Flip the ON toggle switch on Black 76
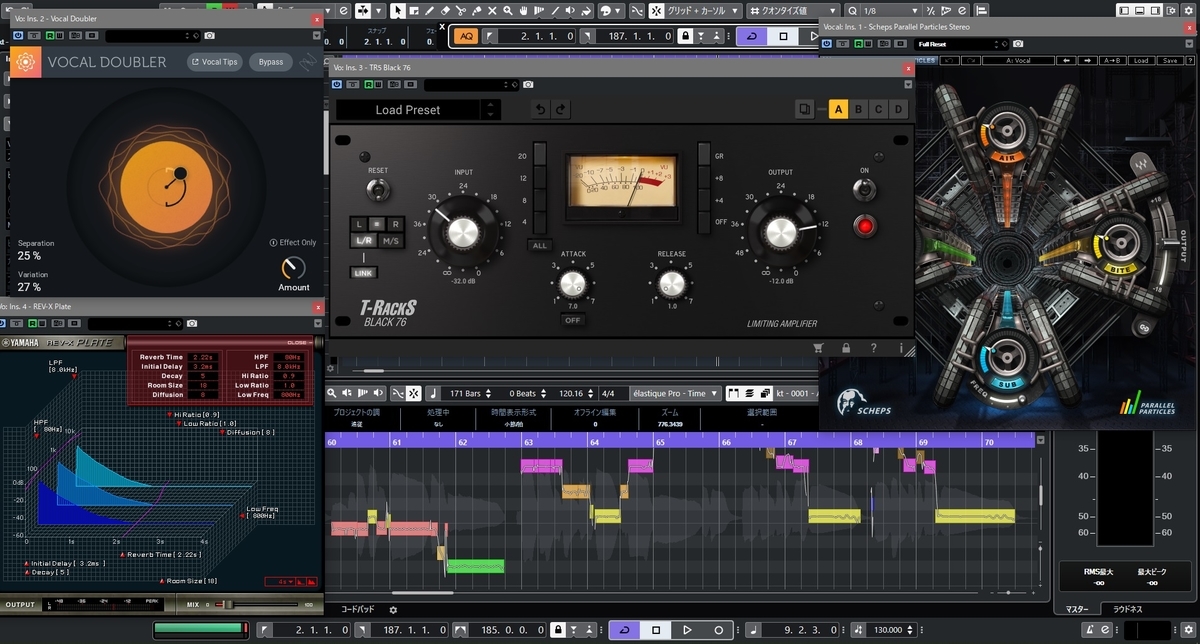 [862, 188]
